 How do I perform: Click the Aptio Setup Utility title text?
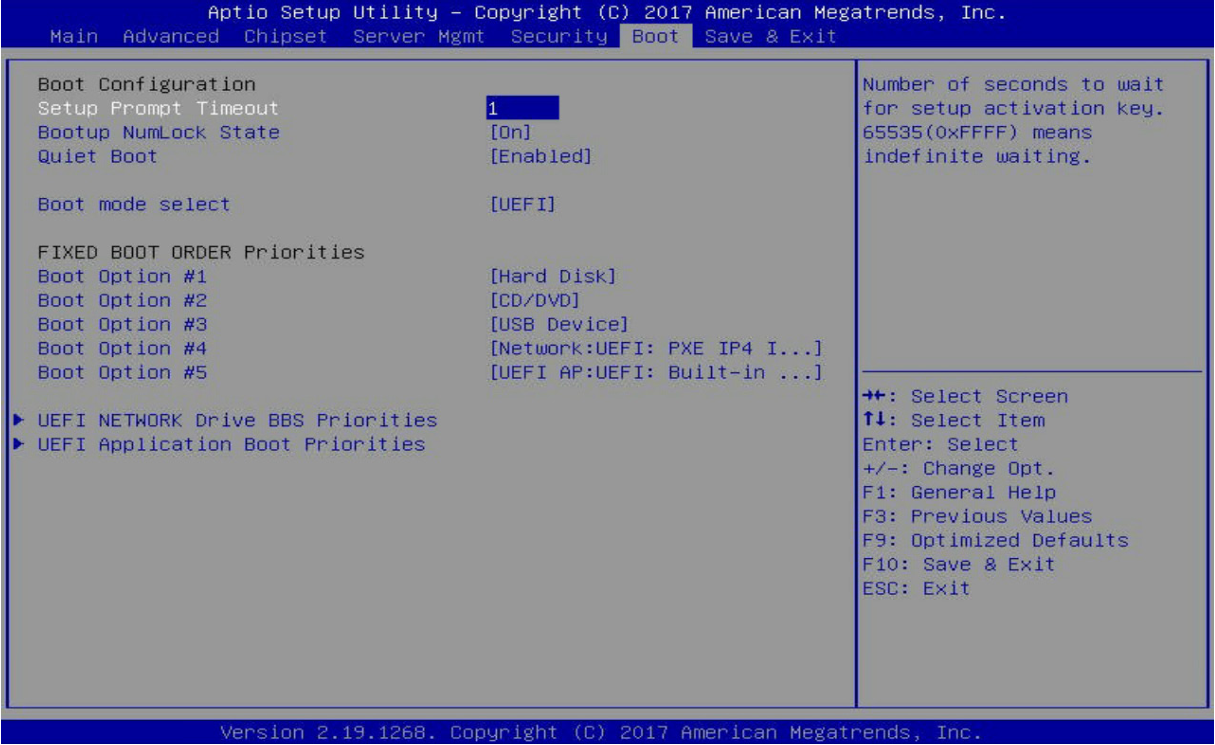pos(607,13)
